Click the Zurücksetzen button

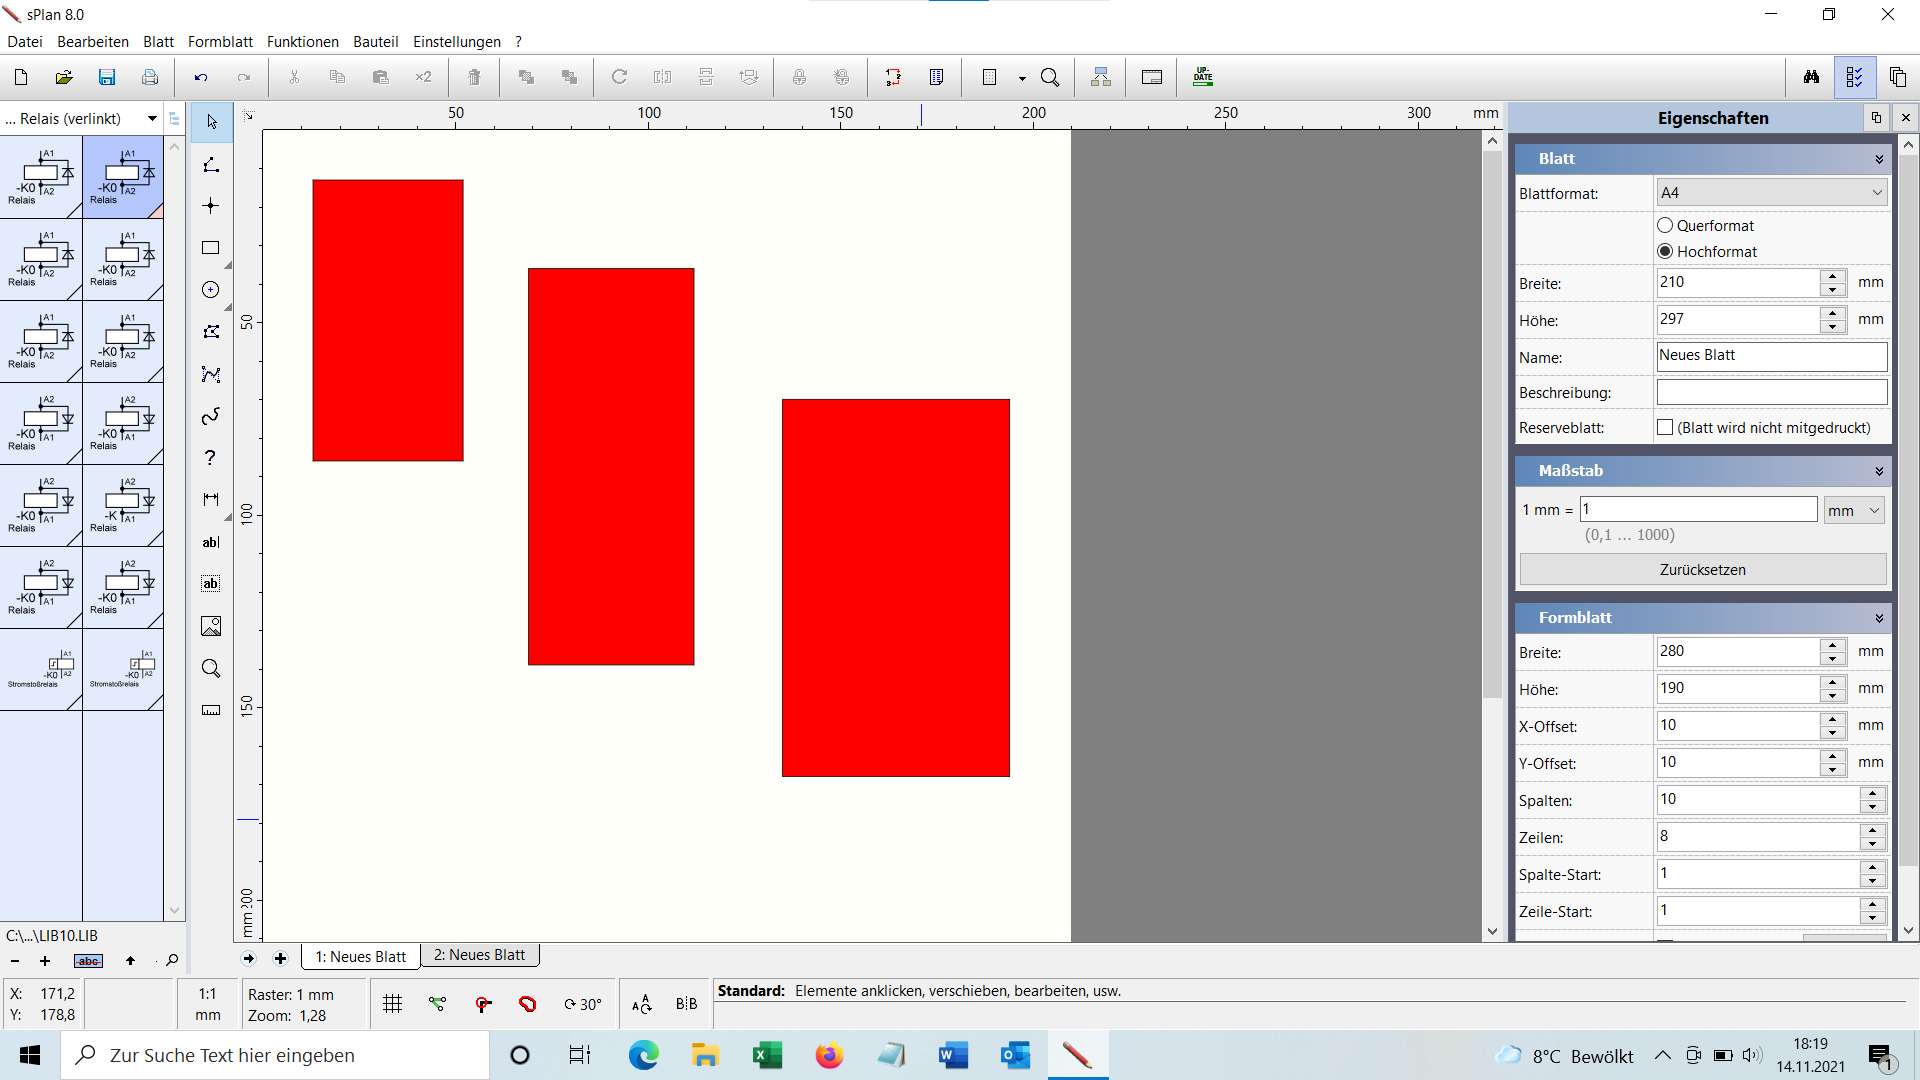pyautogui.click(x=1703, y=570)
